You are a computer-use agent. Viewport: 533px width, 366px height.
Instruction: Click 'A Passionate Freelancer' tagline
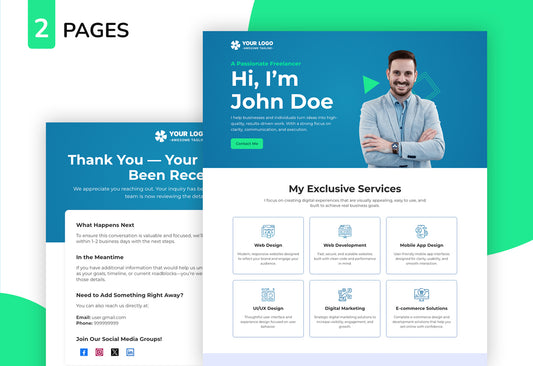265,64
